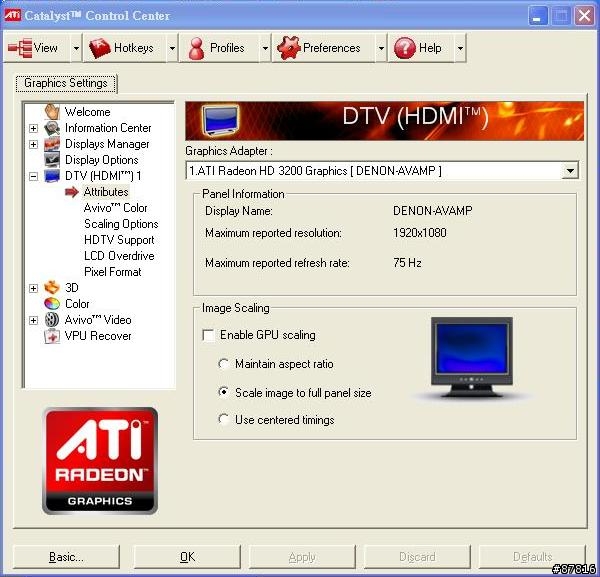
Task: Click the Hotkeys toolbar label
Action: pyautogui.click(x=134, y=48)
